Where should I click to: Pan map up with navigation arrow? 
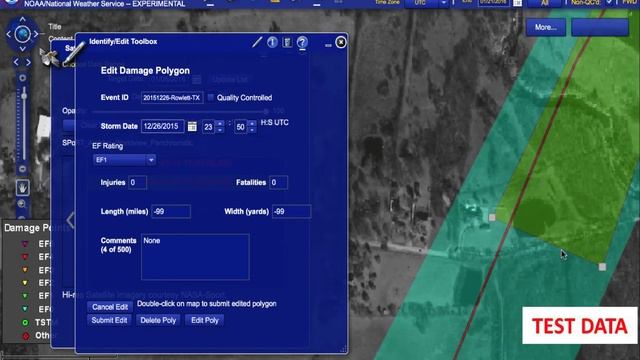click(22, 19)
